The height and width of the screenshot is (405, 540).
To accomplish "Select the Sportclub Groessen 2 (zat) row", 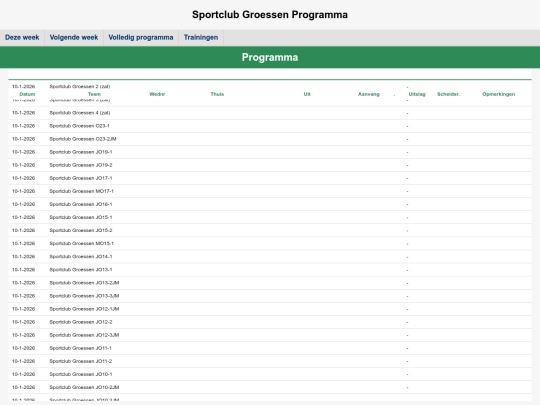I will [x=270, y=86].
